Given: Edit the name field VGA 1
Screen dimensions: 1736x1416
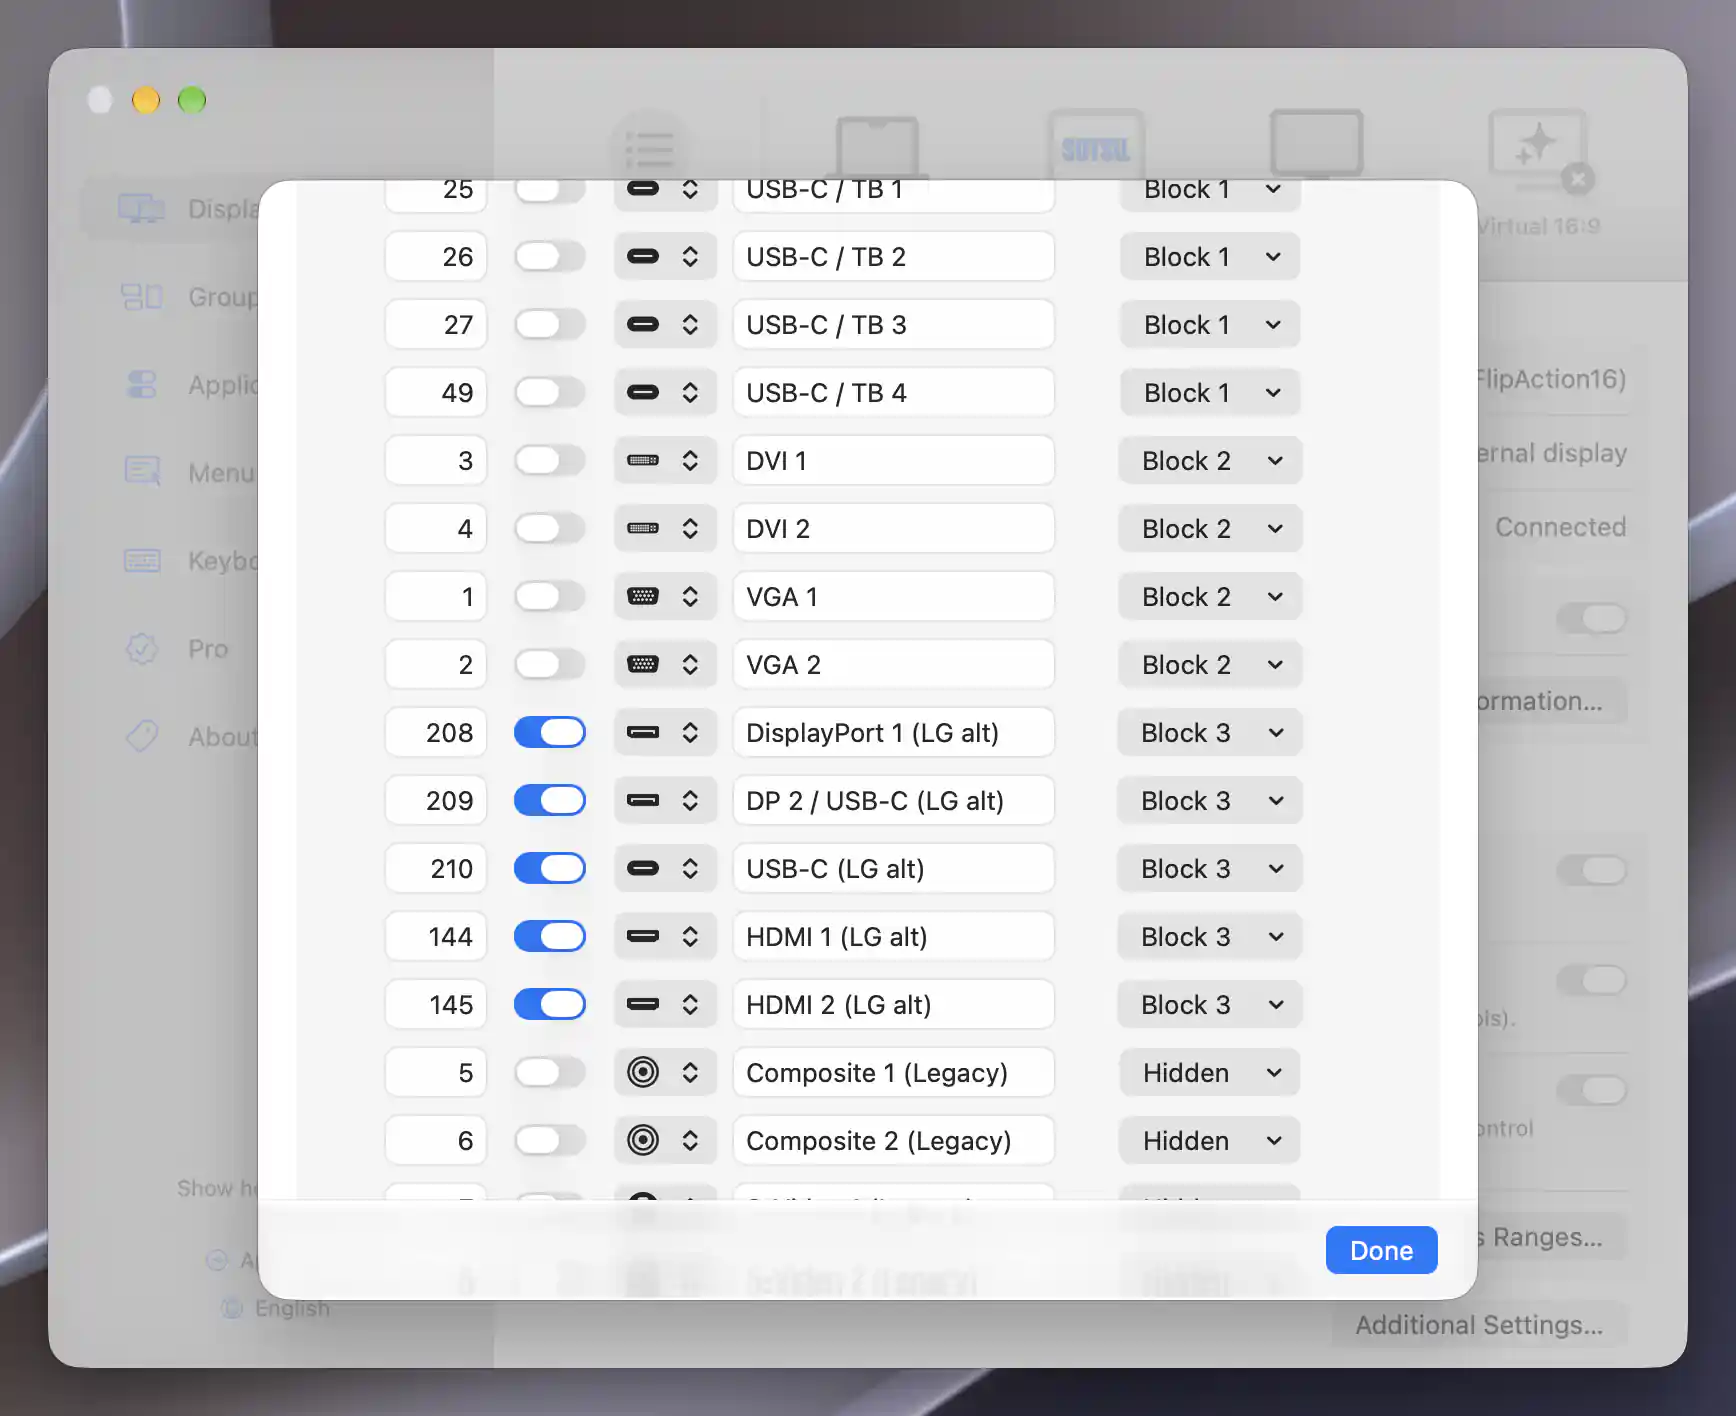Looking at the screenshot, I should pos(894,597).
